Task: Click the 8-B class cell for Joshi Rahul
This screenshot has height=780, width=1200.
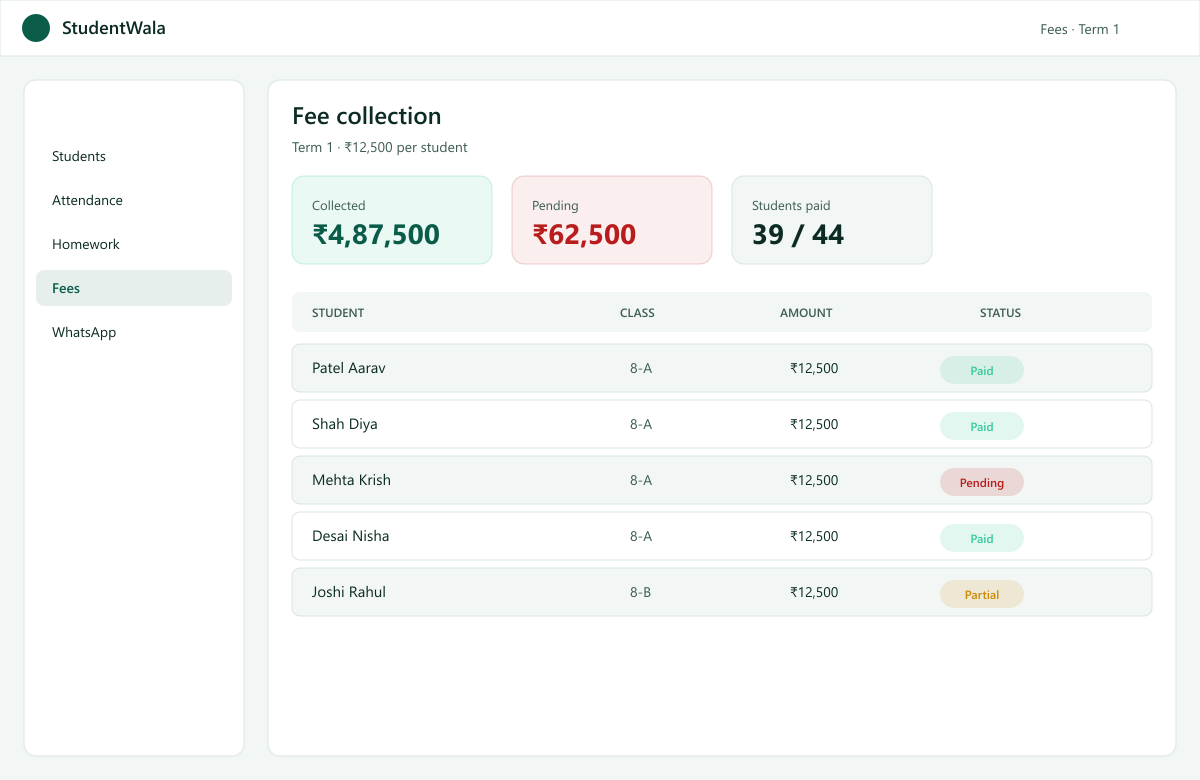Action: 641,592
